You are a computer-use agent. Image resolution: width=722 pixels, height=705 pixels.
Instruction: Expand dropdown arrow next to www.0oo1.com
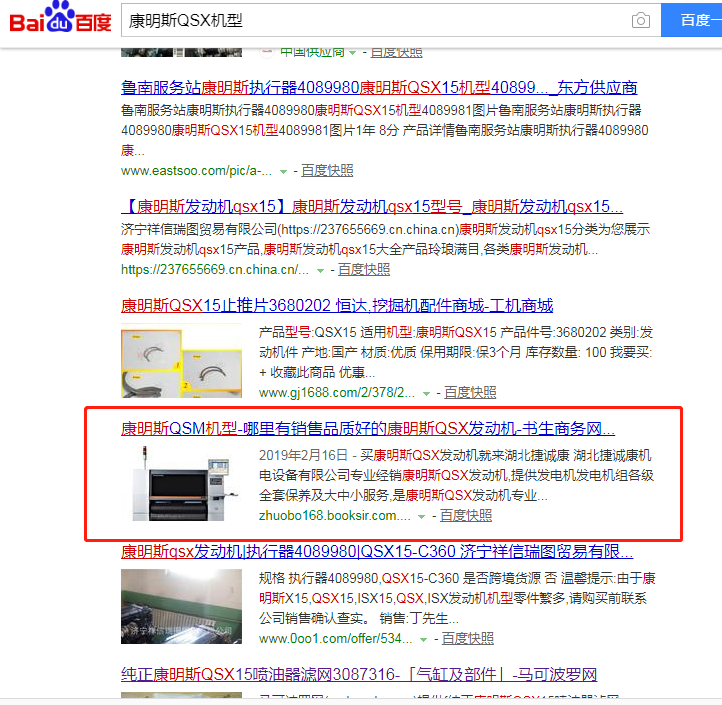point(424,640)
